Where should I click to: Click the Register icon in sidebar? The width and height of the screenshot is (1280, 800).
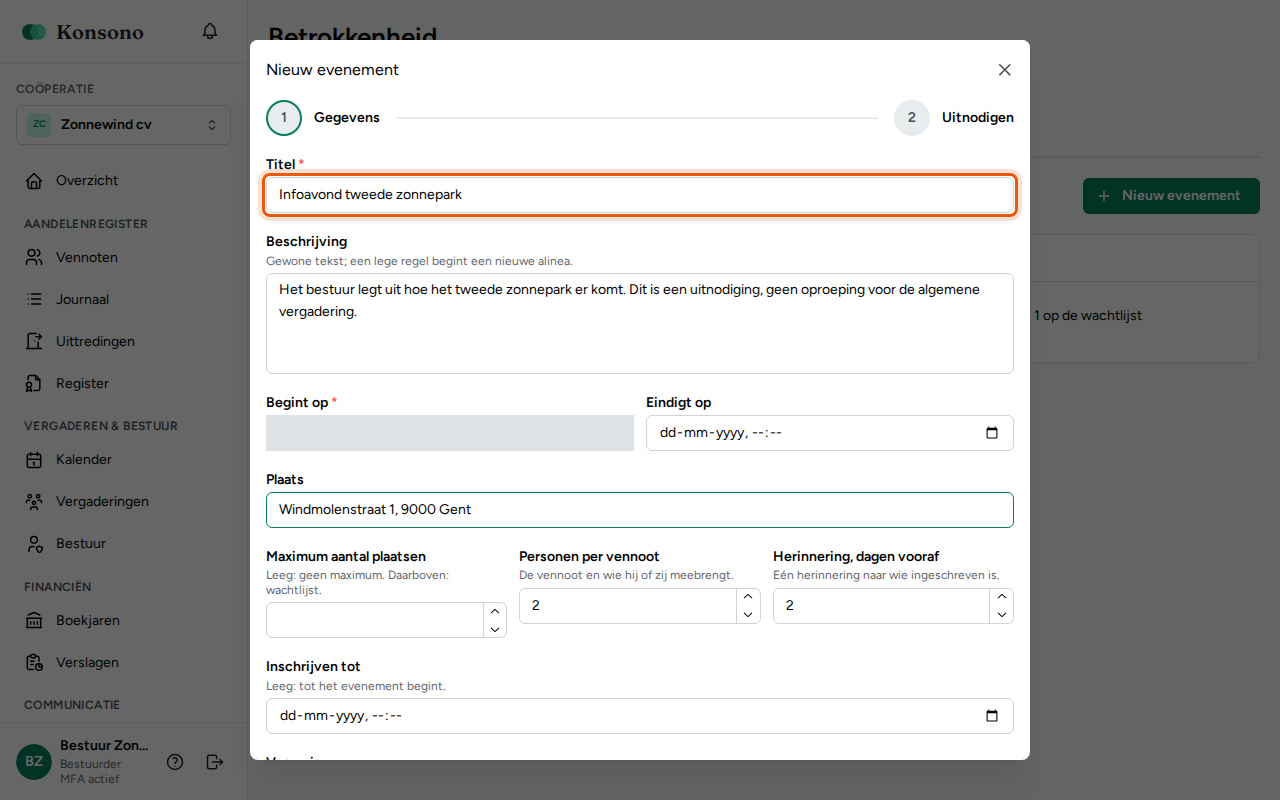35,384
